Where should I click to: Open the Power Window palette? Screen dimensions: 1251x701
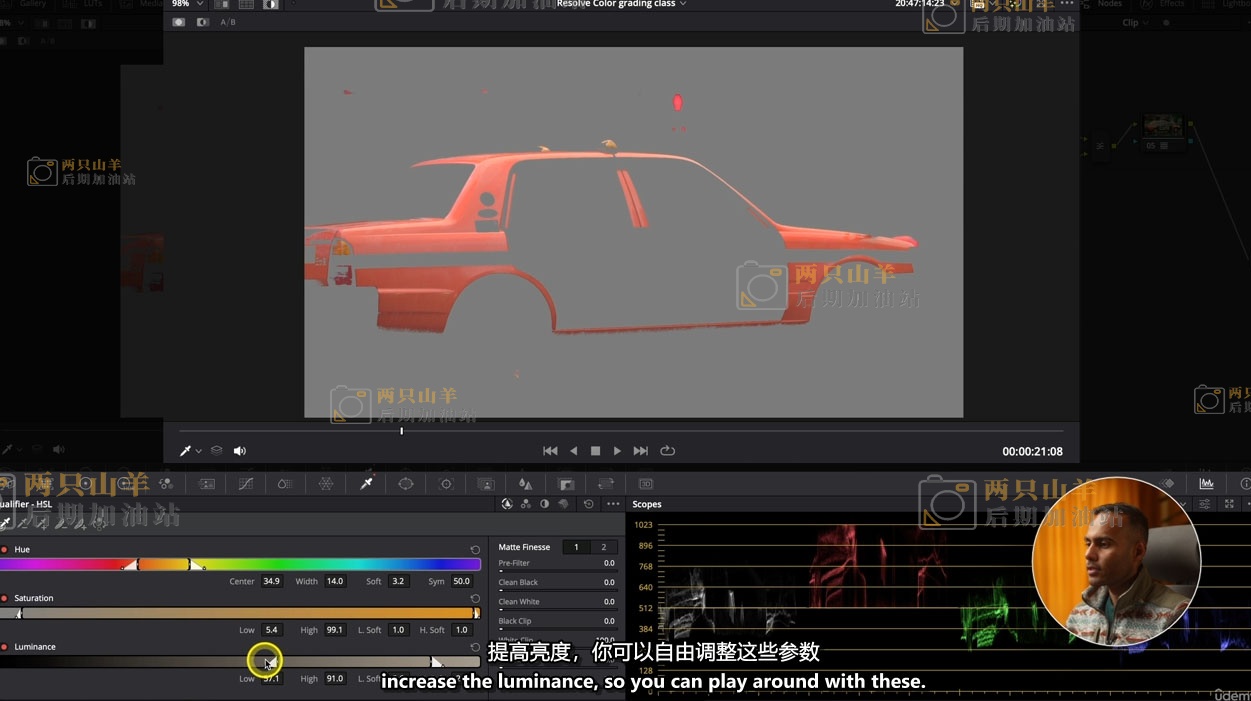pos(406,484)
